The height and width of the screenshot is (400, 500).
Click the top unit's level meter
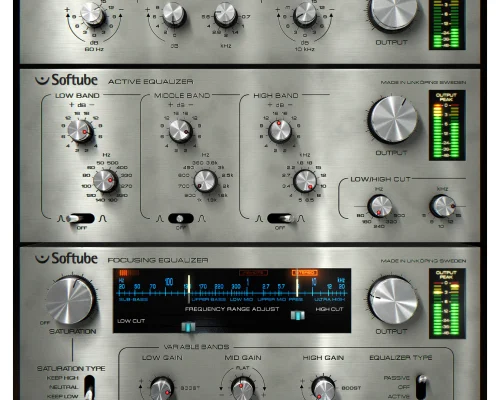[x=447, y=24]
